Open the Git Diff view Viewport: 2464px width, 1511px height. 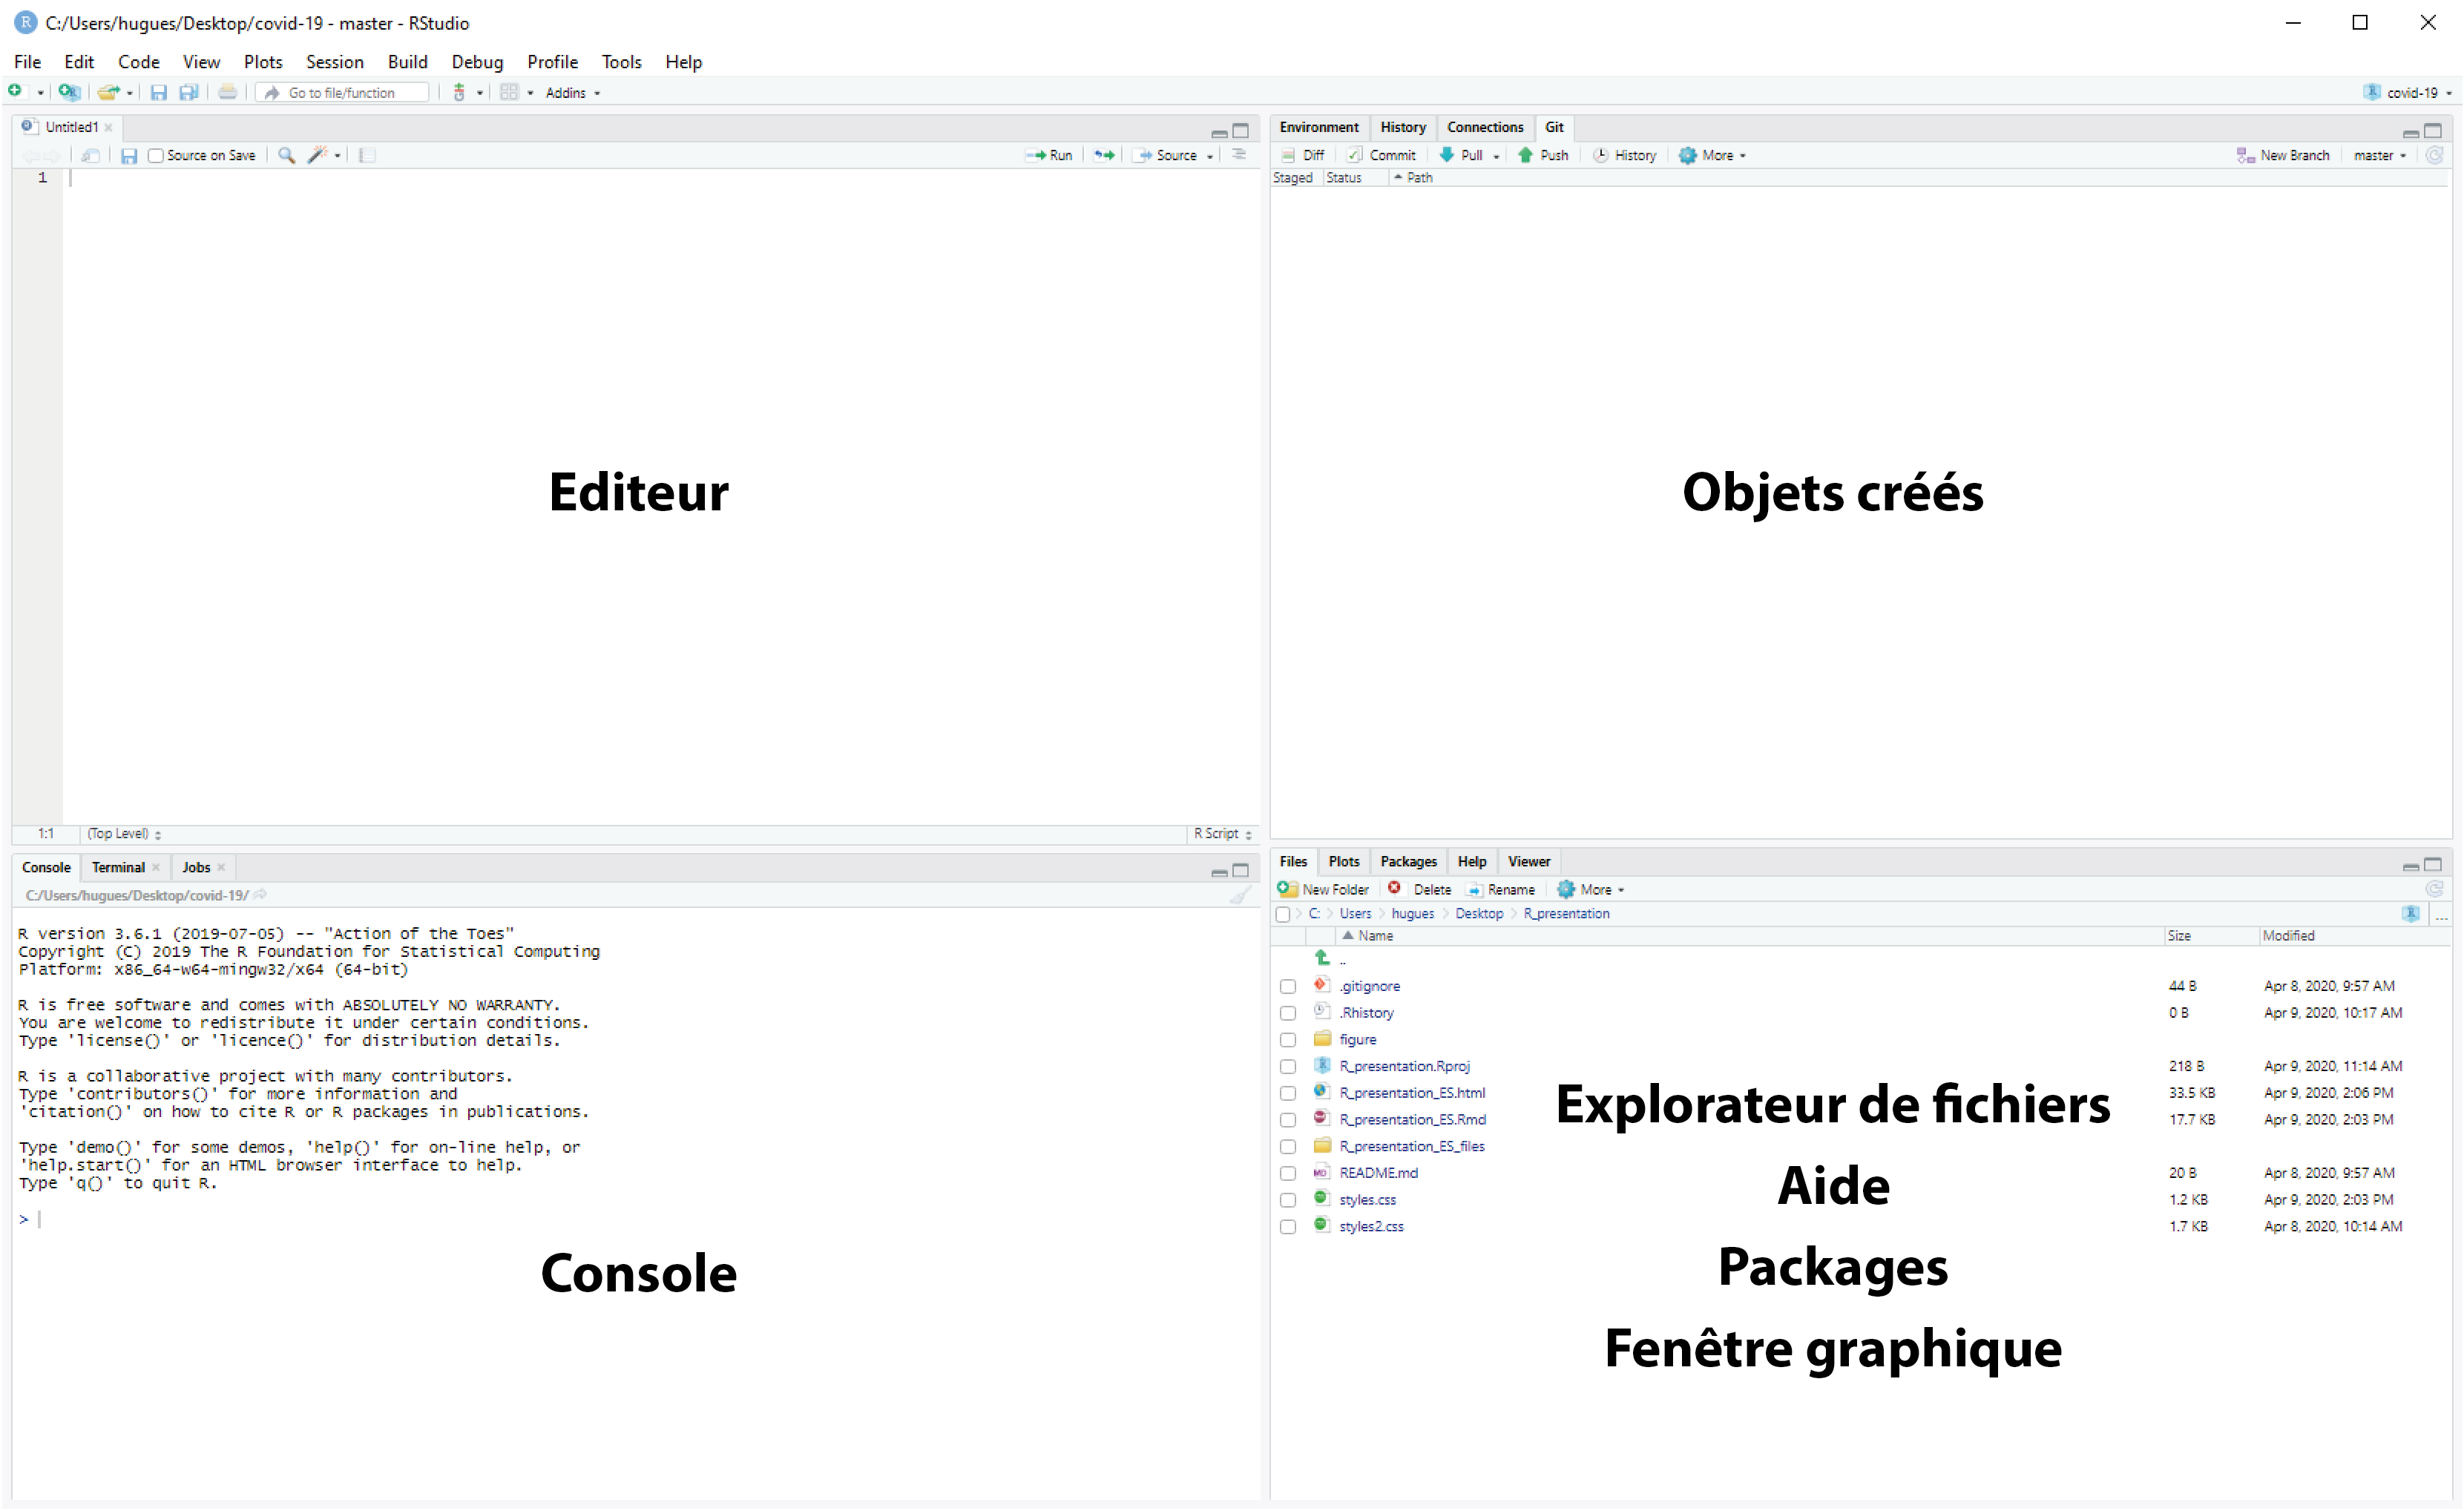(1304, 155)
